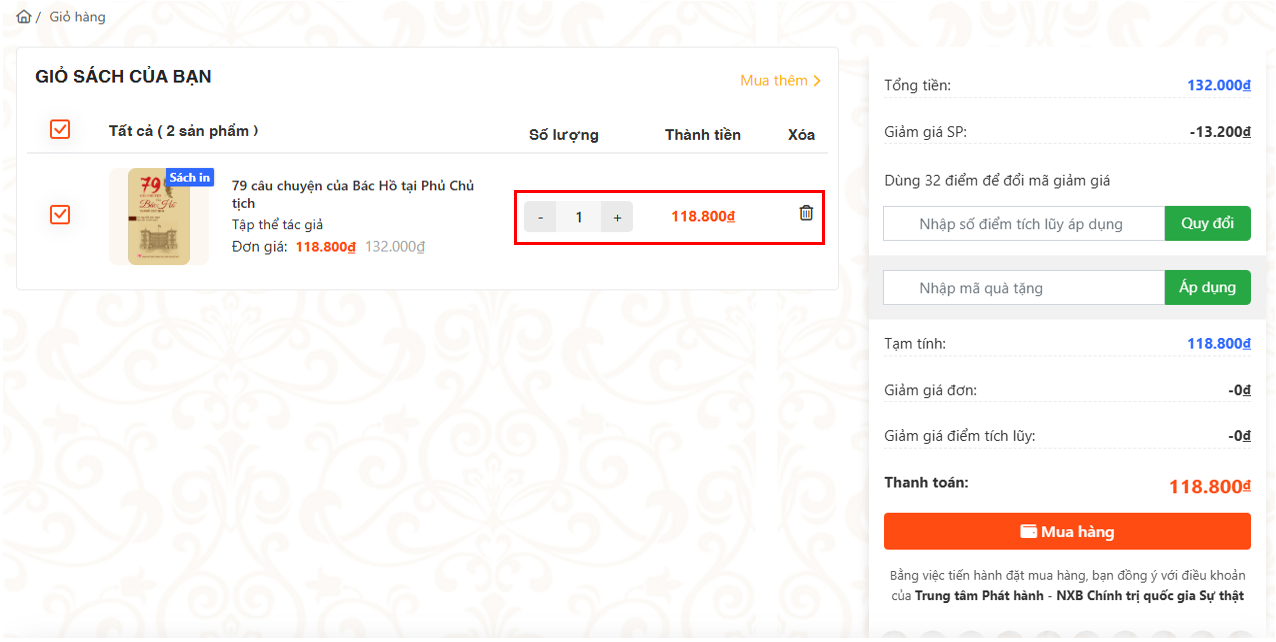
Task: Decrease quantity with minus button
Action: point(540,217)
